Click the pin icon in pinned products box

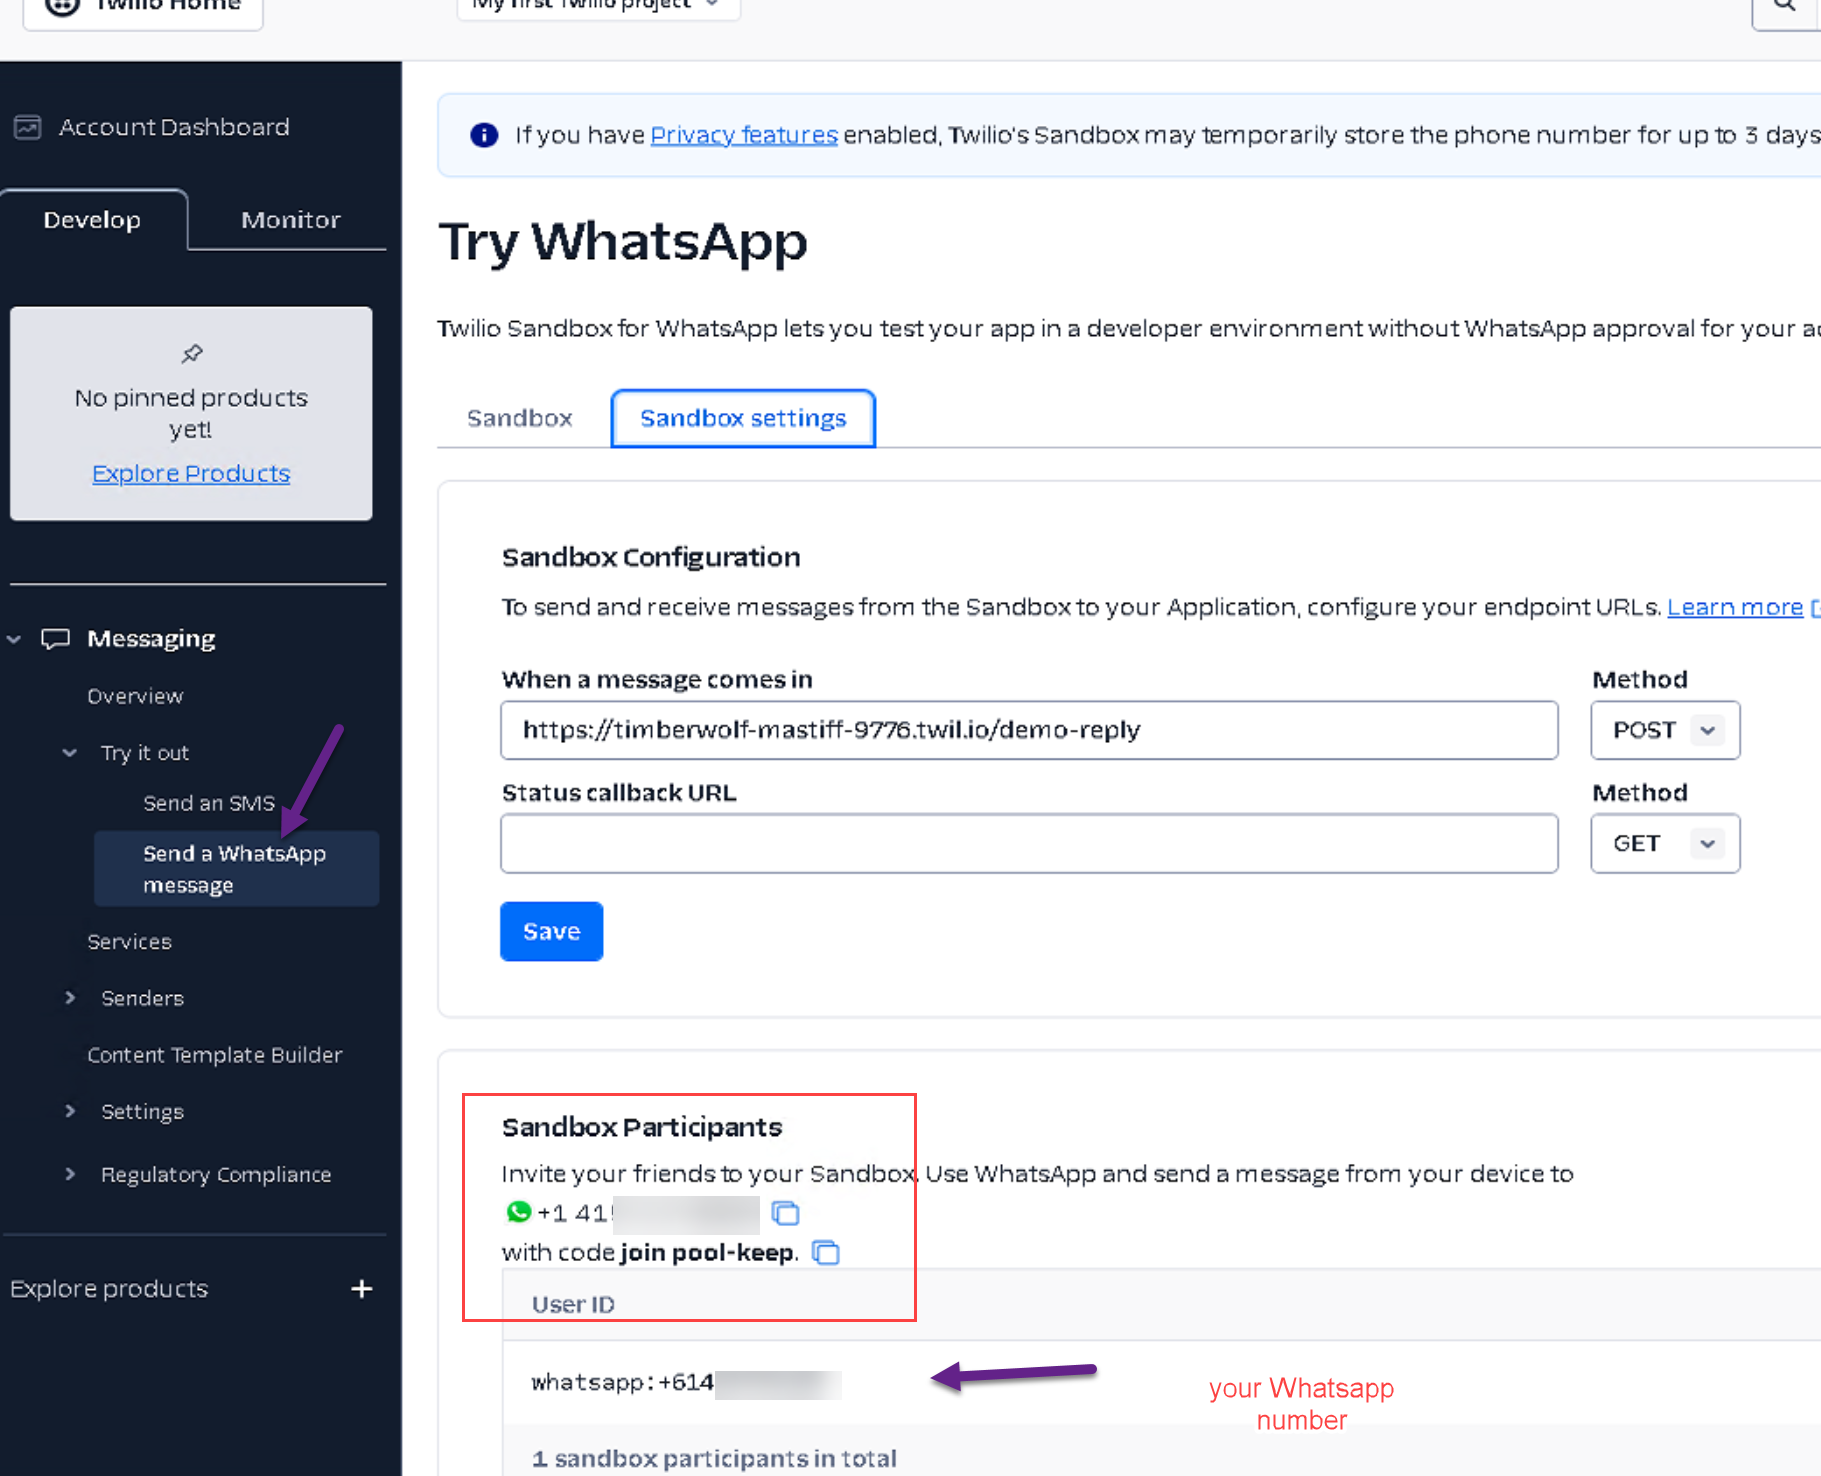tap(192, 354)
